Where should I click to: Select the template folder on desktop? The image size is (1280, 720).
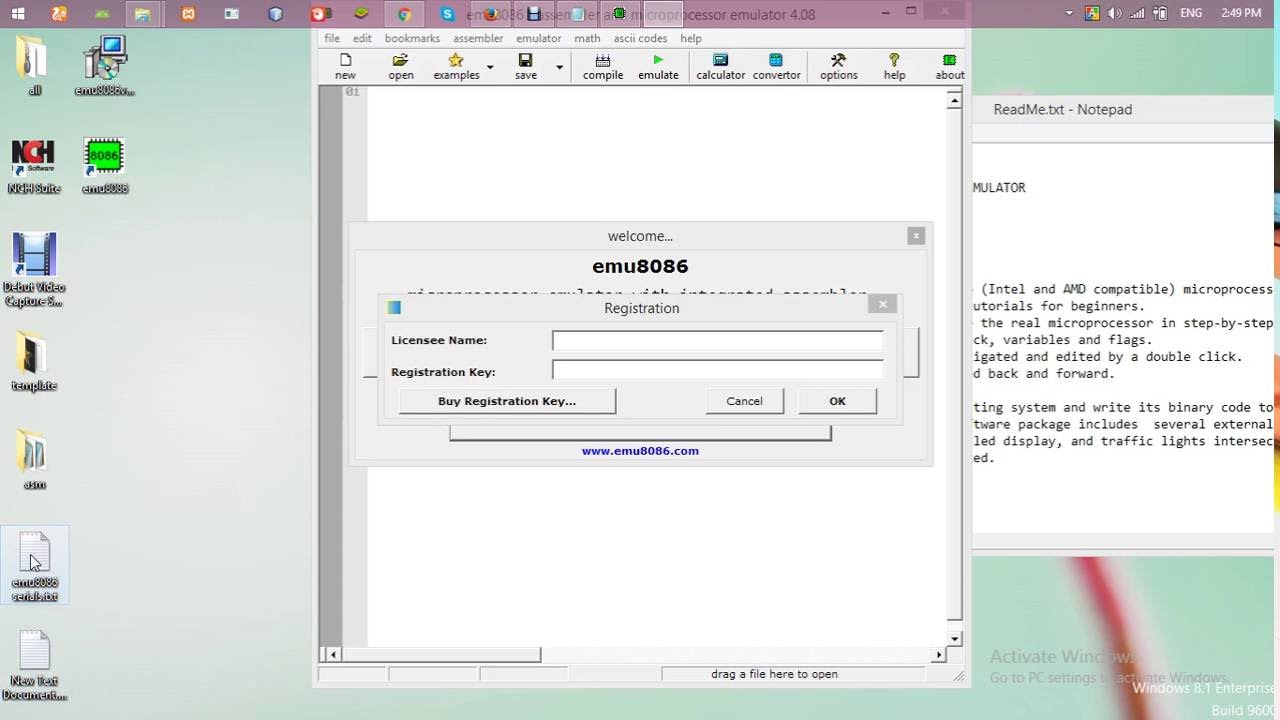coord(34,362)
